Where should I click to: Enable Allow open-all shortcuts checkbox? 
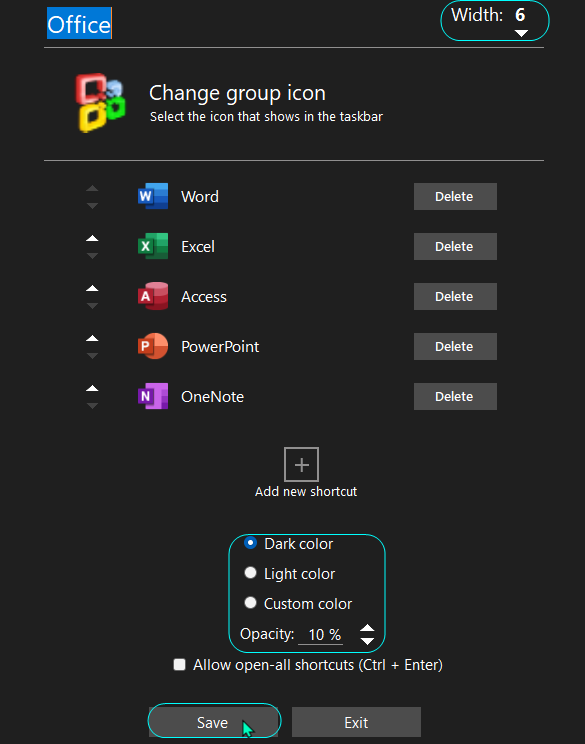(x=179, y=664)
